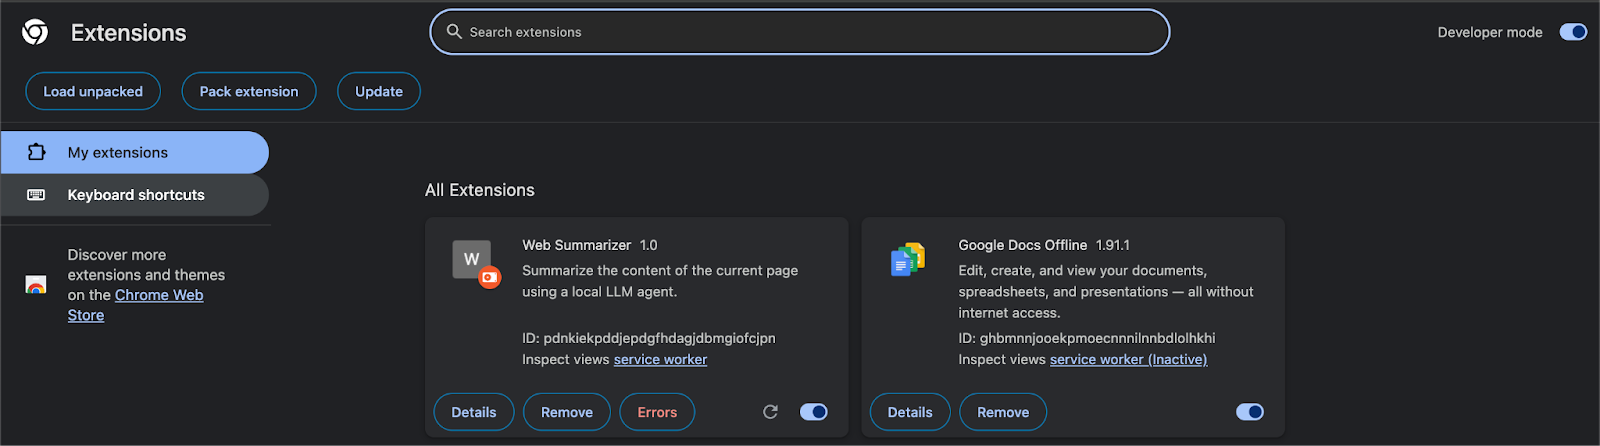This screenshot has height=446, width=1600.
Task: Click the Extensions page title
Action: tap(129, 33)
